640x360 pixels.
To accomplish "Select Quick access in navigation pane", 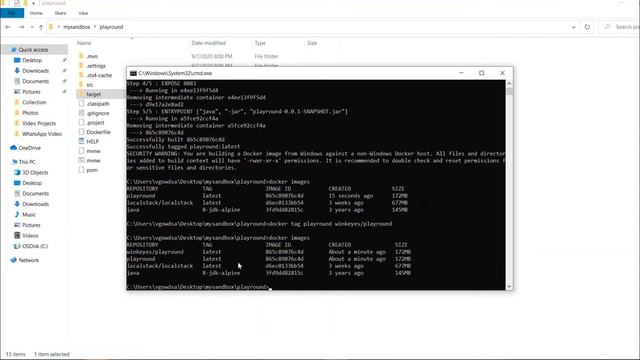I will click(34, 49).
